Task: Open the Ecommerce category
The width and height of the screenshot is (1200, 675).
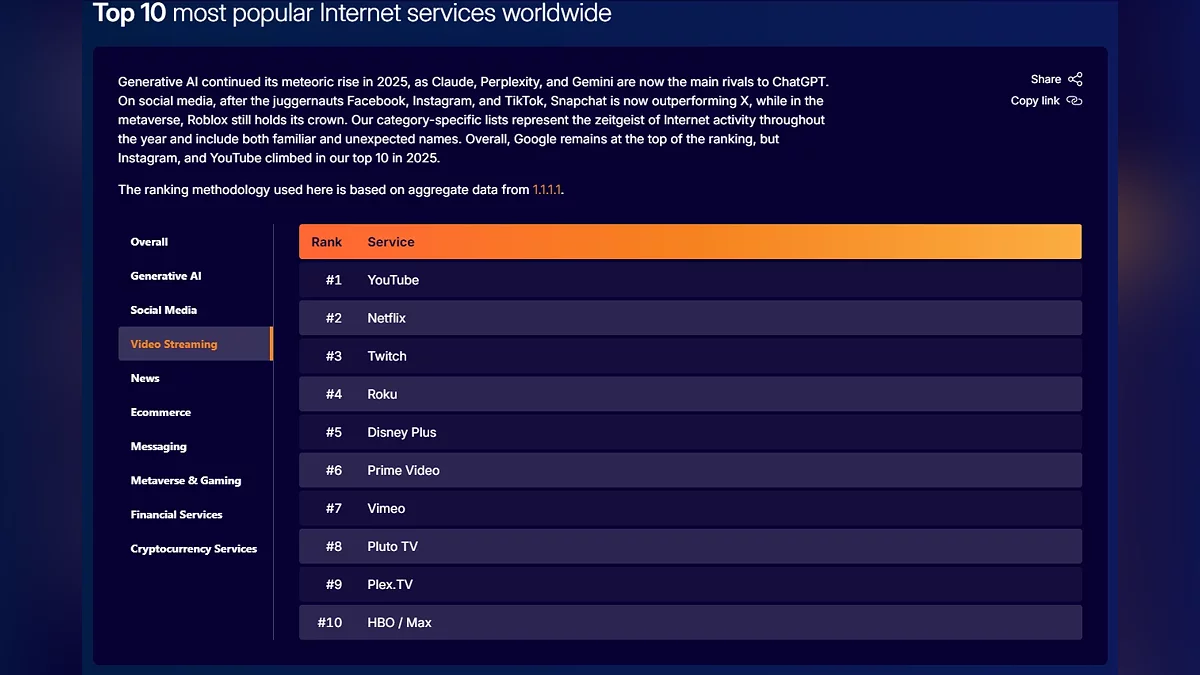Action: click(x=160, y=412)
